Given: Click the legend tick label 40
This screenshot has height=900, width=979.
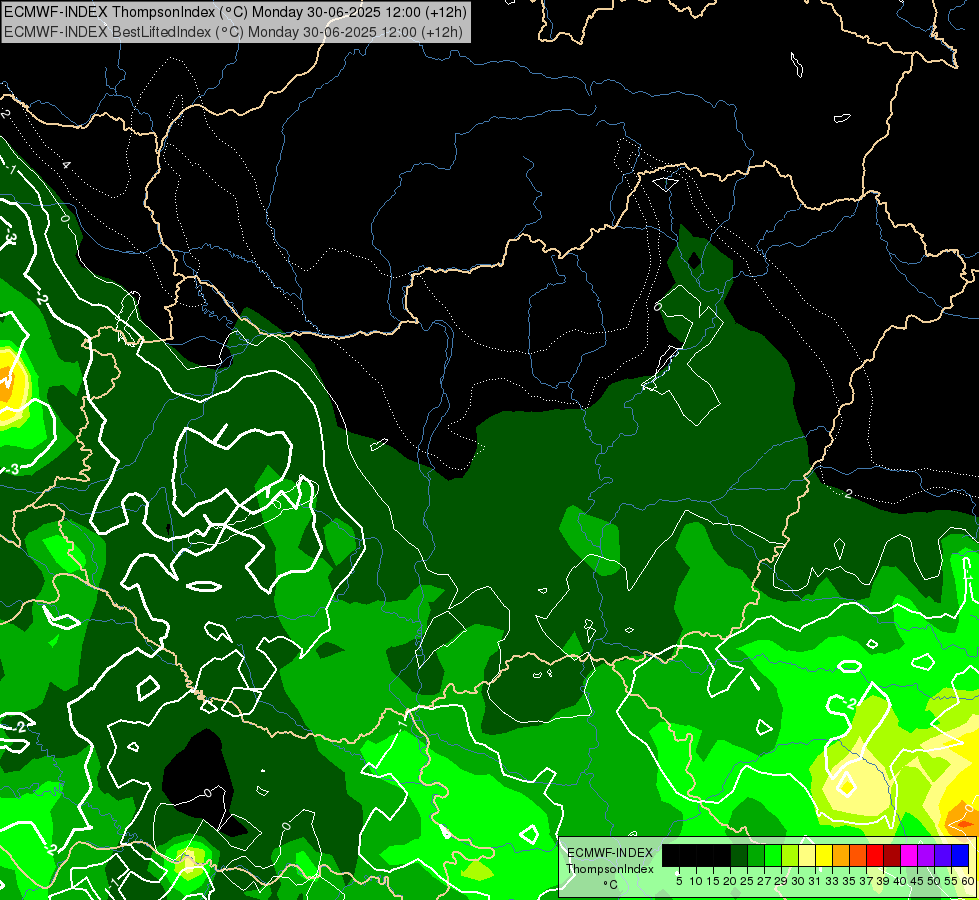Looking at the screenshot, I should pyautogui.click(x=900, y=881).
